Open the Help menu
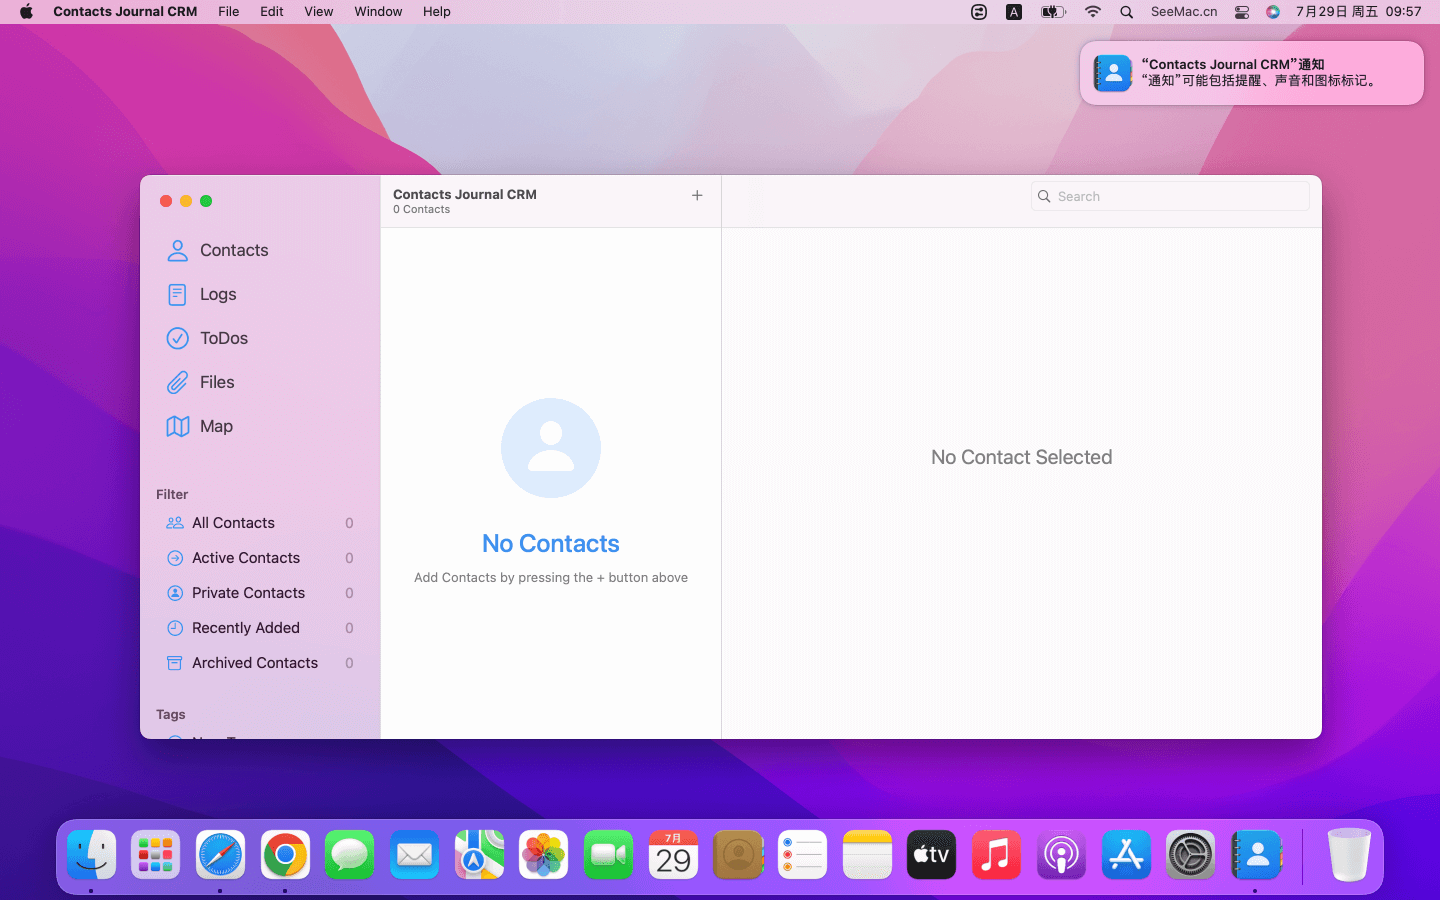The image size is (1440, 900). pyautogui.click(x=436, y=12)
